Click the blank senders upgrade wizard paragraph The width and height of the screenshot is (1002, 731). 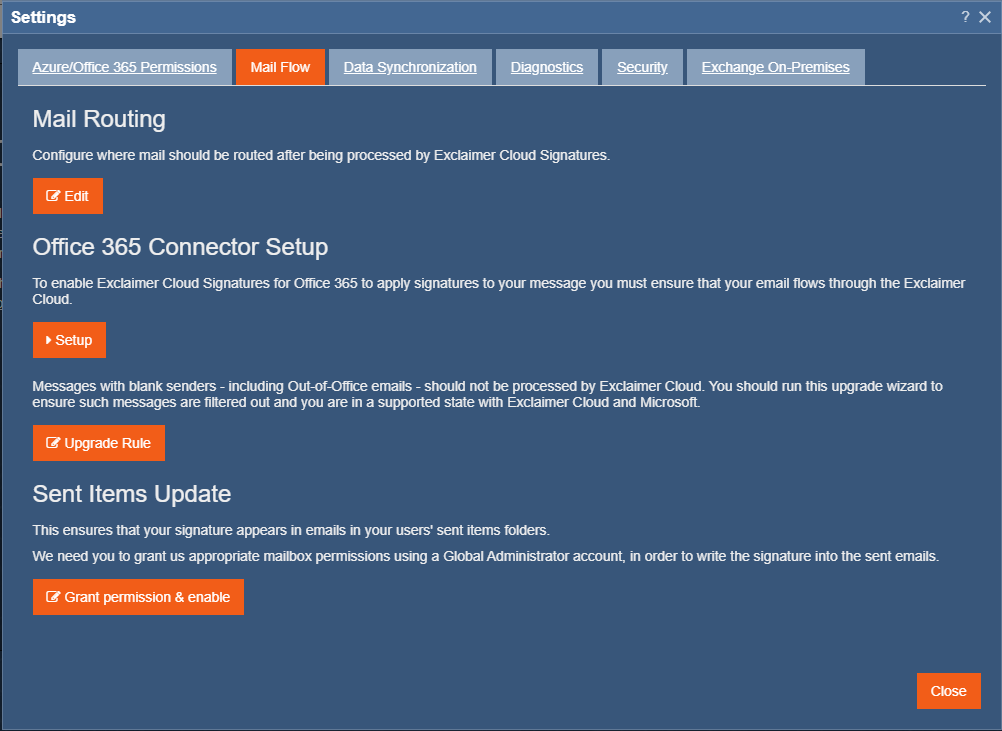click(487, 394)
